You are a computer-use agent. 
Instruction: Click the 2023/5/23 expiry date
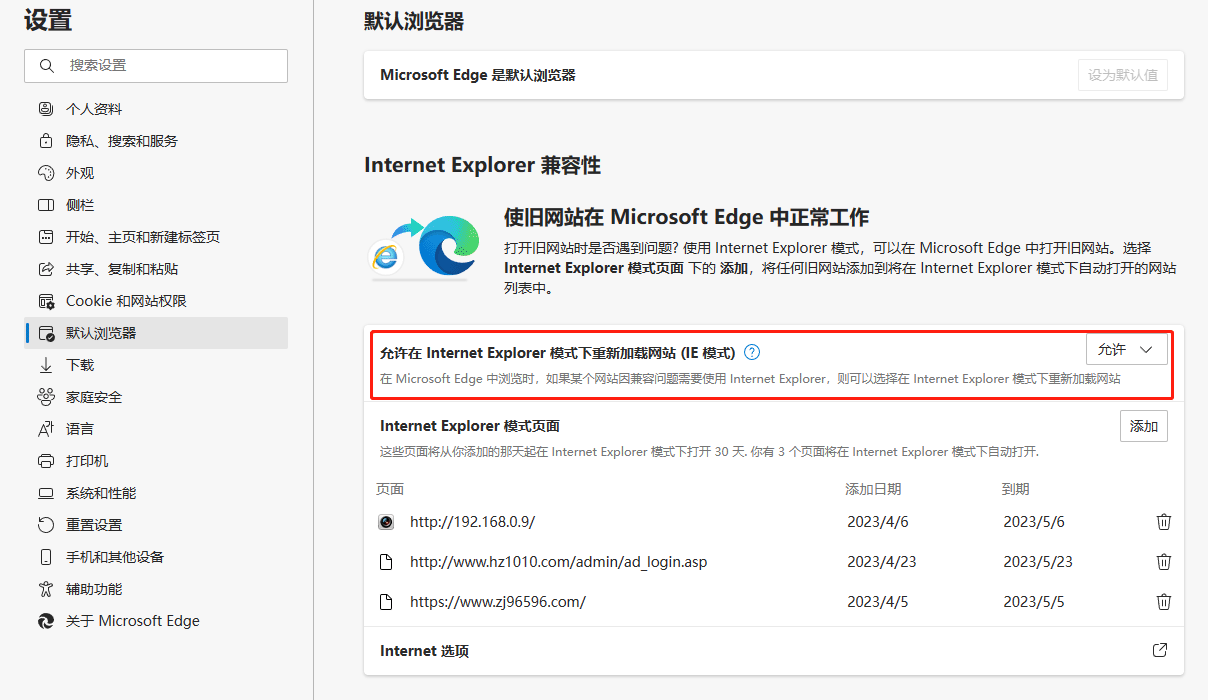click(x=1038, y=562)
